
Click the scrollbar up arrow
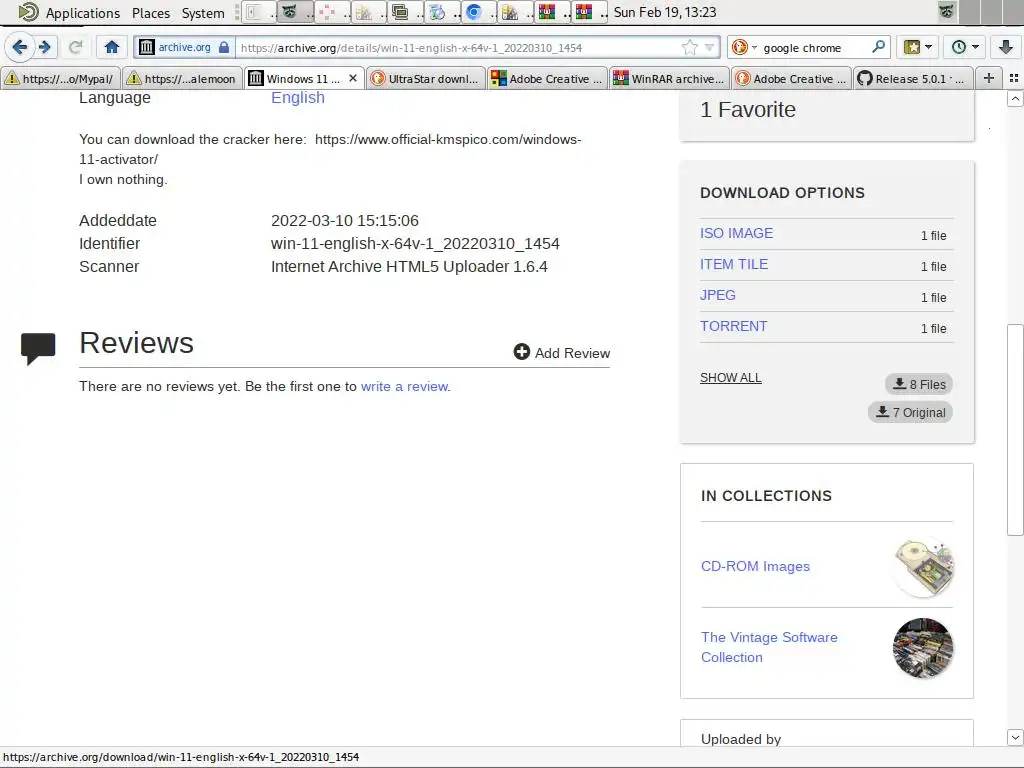(x=1015, y=99)
